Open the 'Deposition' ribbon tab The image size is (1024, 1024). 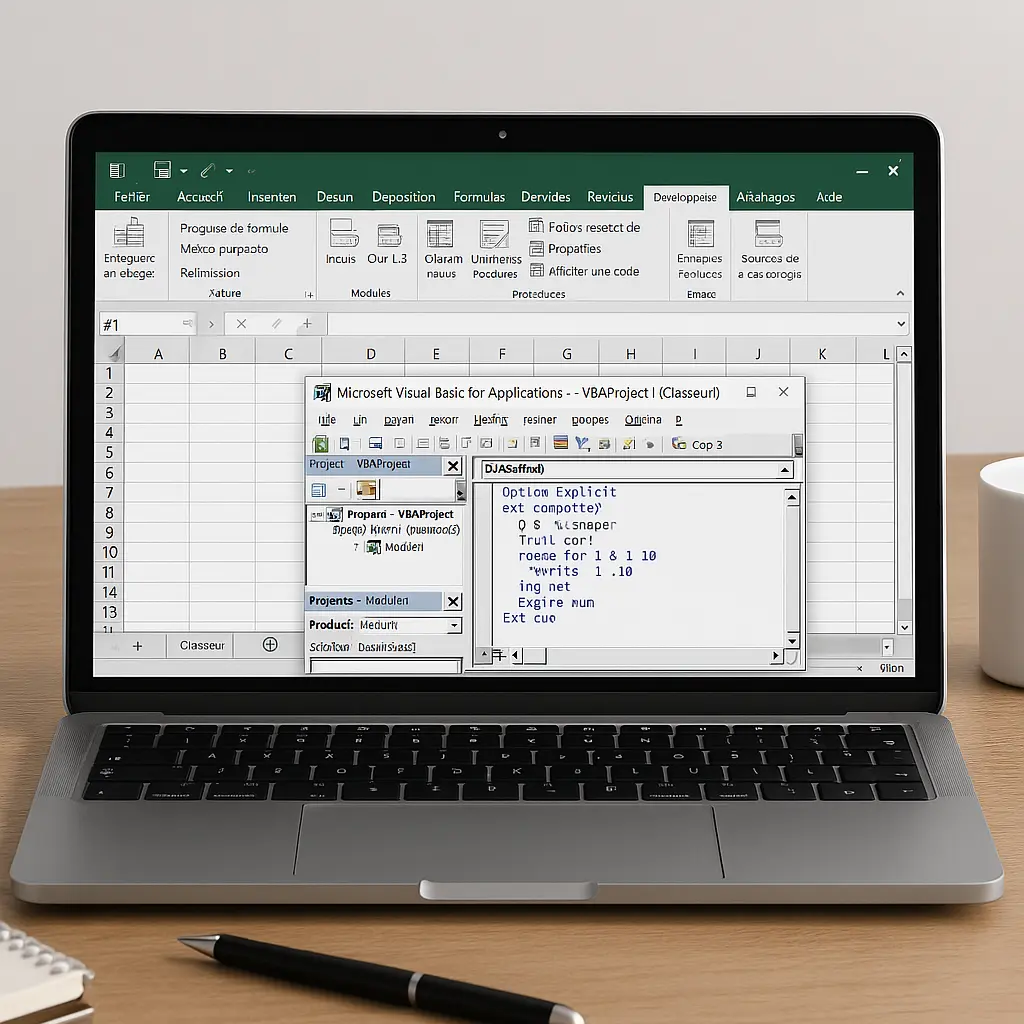(x=404, y=197)
